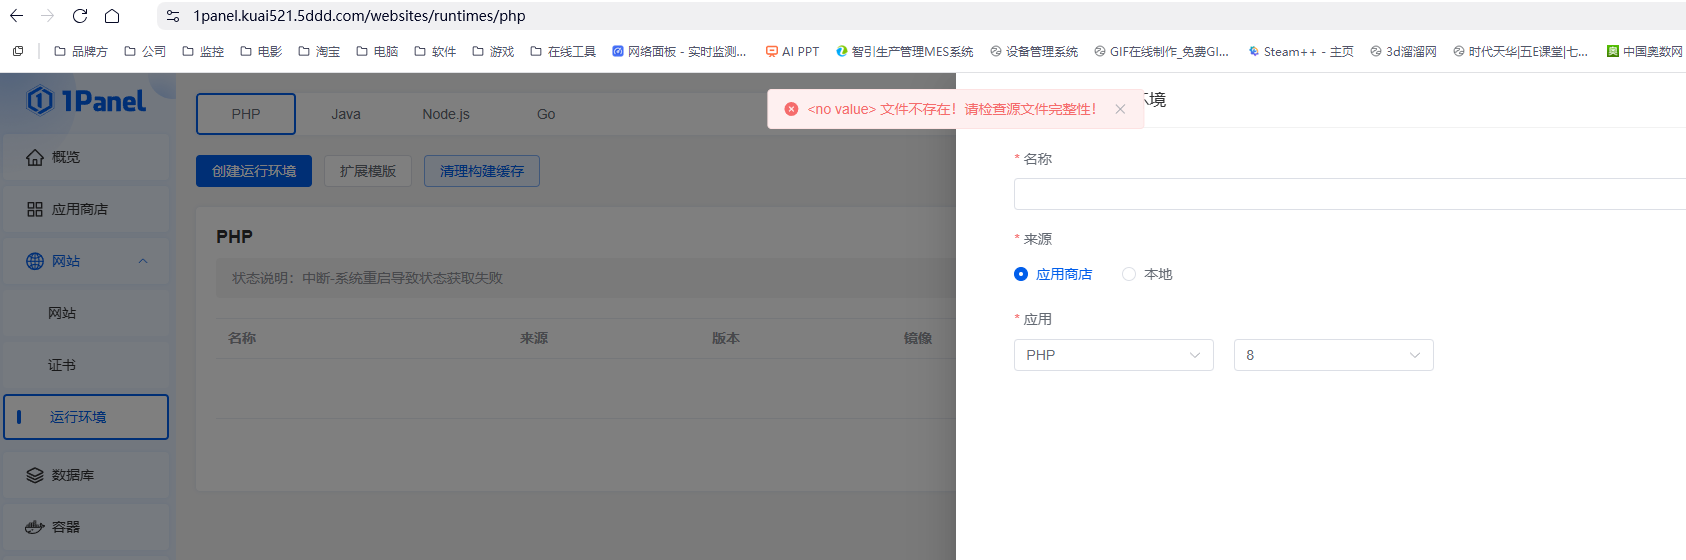The image size is (1686, 560).
Task: Switch to the PHP tab
Action: coord(246,114)
